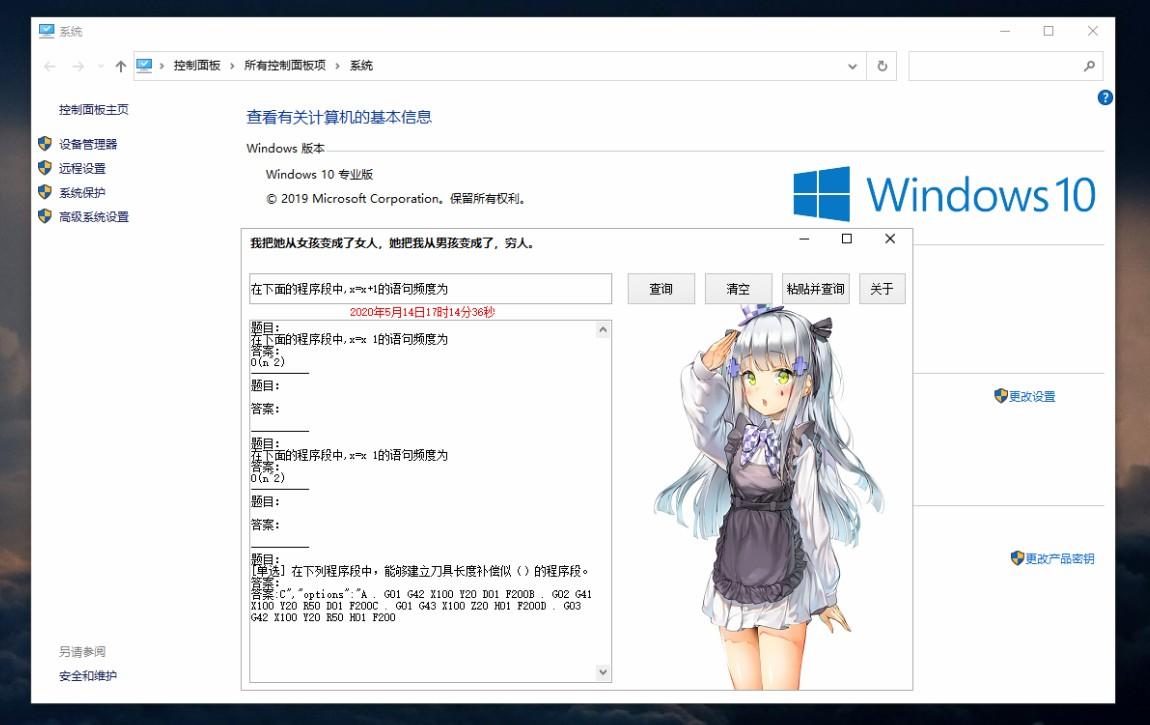Open 更改产品密钥 link
Viewport: 1150px width, 725px height.
1060,559
